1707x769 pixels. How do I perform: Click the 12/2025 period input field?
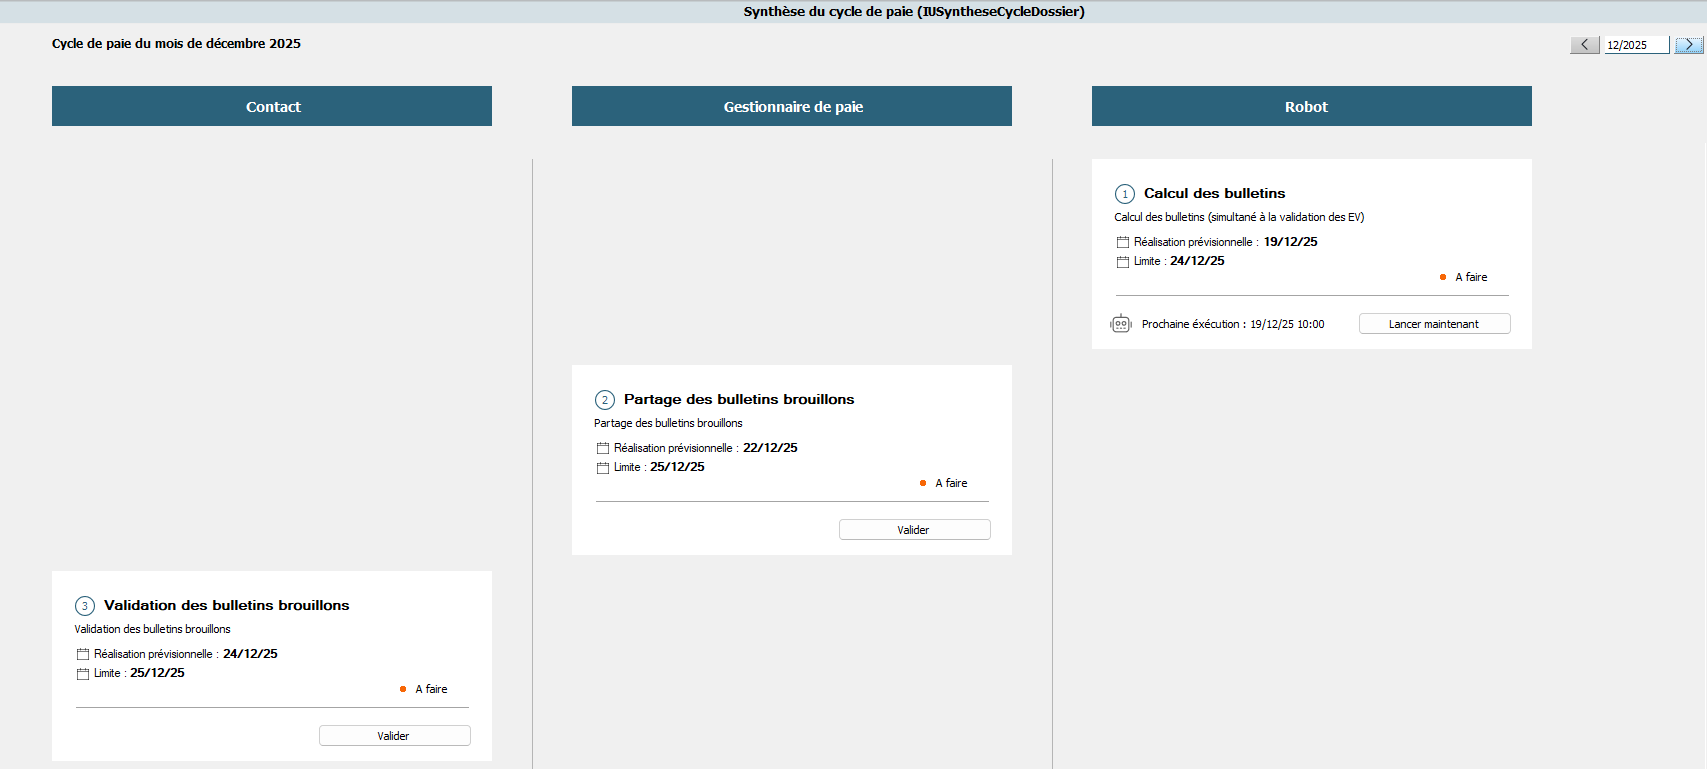pyautogui.click(x=1637, y=45)
